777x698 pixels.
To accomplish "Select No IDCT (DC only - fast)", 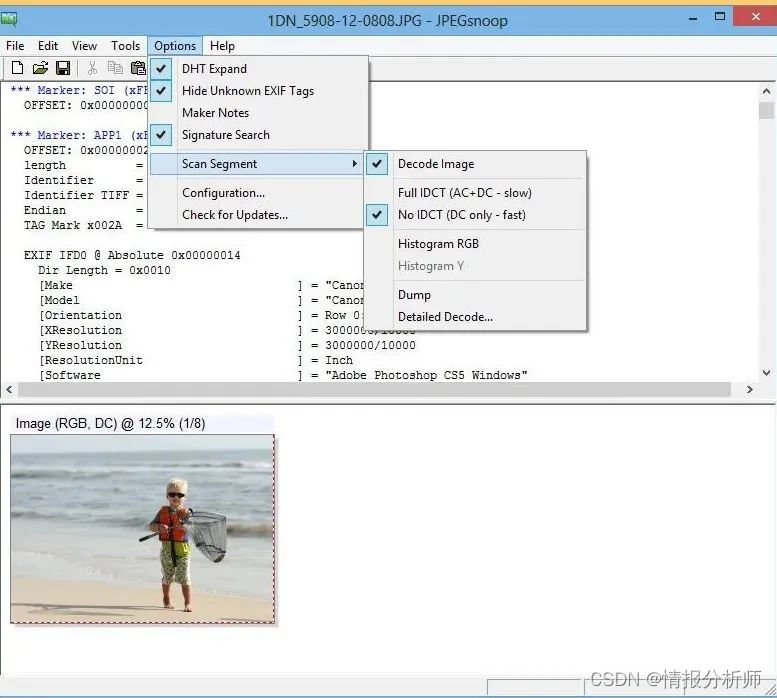I will tap(475, 215).
